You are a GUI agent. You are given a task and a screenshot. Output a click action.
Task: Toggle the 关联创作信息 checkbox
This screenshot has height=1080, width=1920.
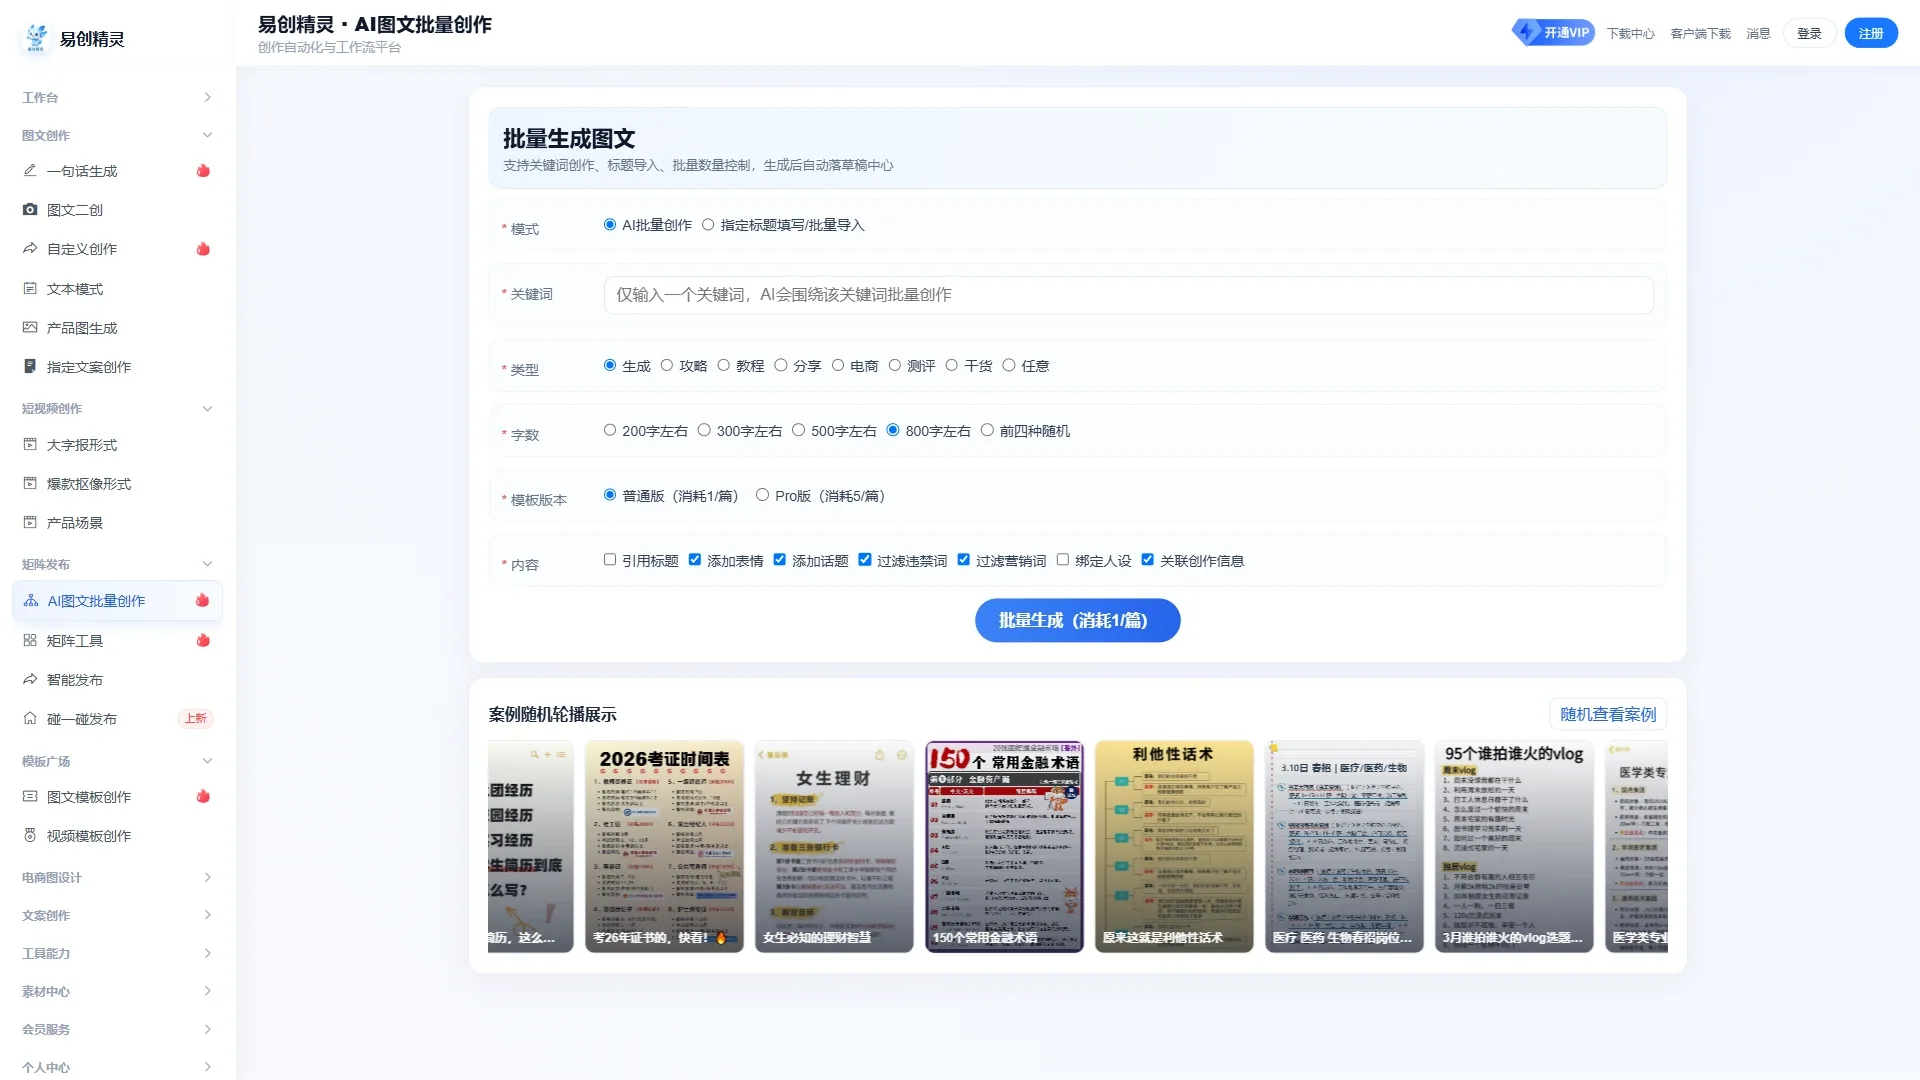pyautogui.click(x=1148, y=561)
